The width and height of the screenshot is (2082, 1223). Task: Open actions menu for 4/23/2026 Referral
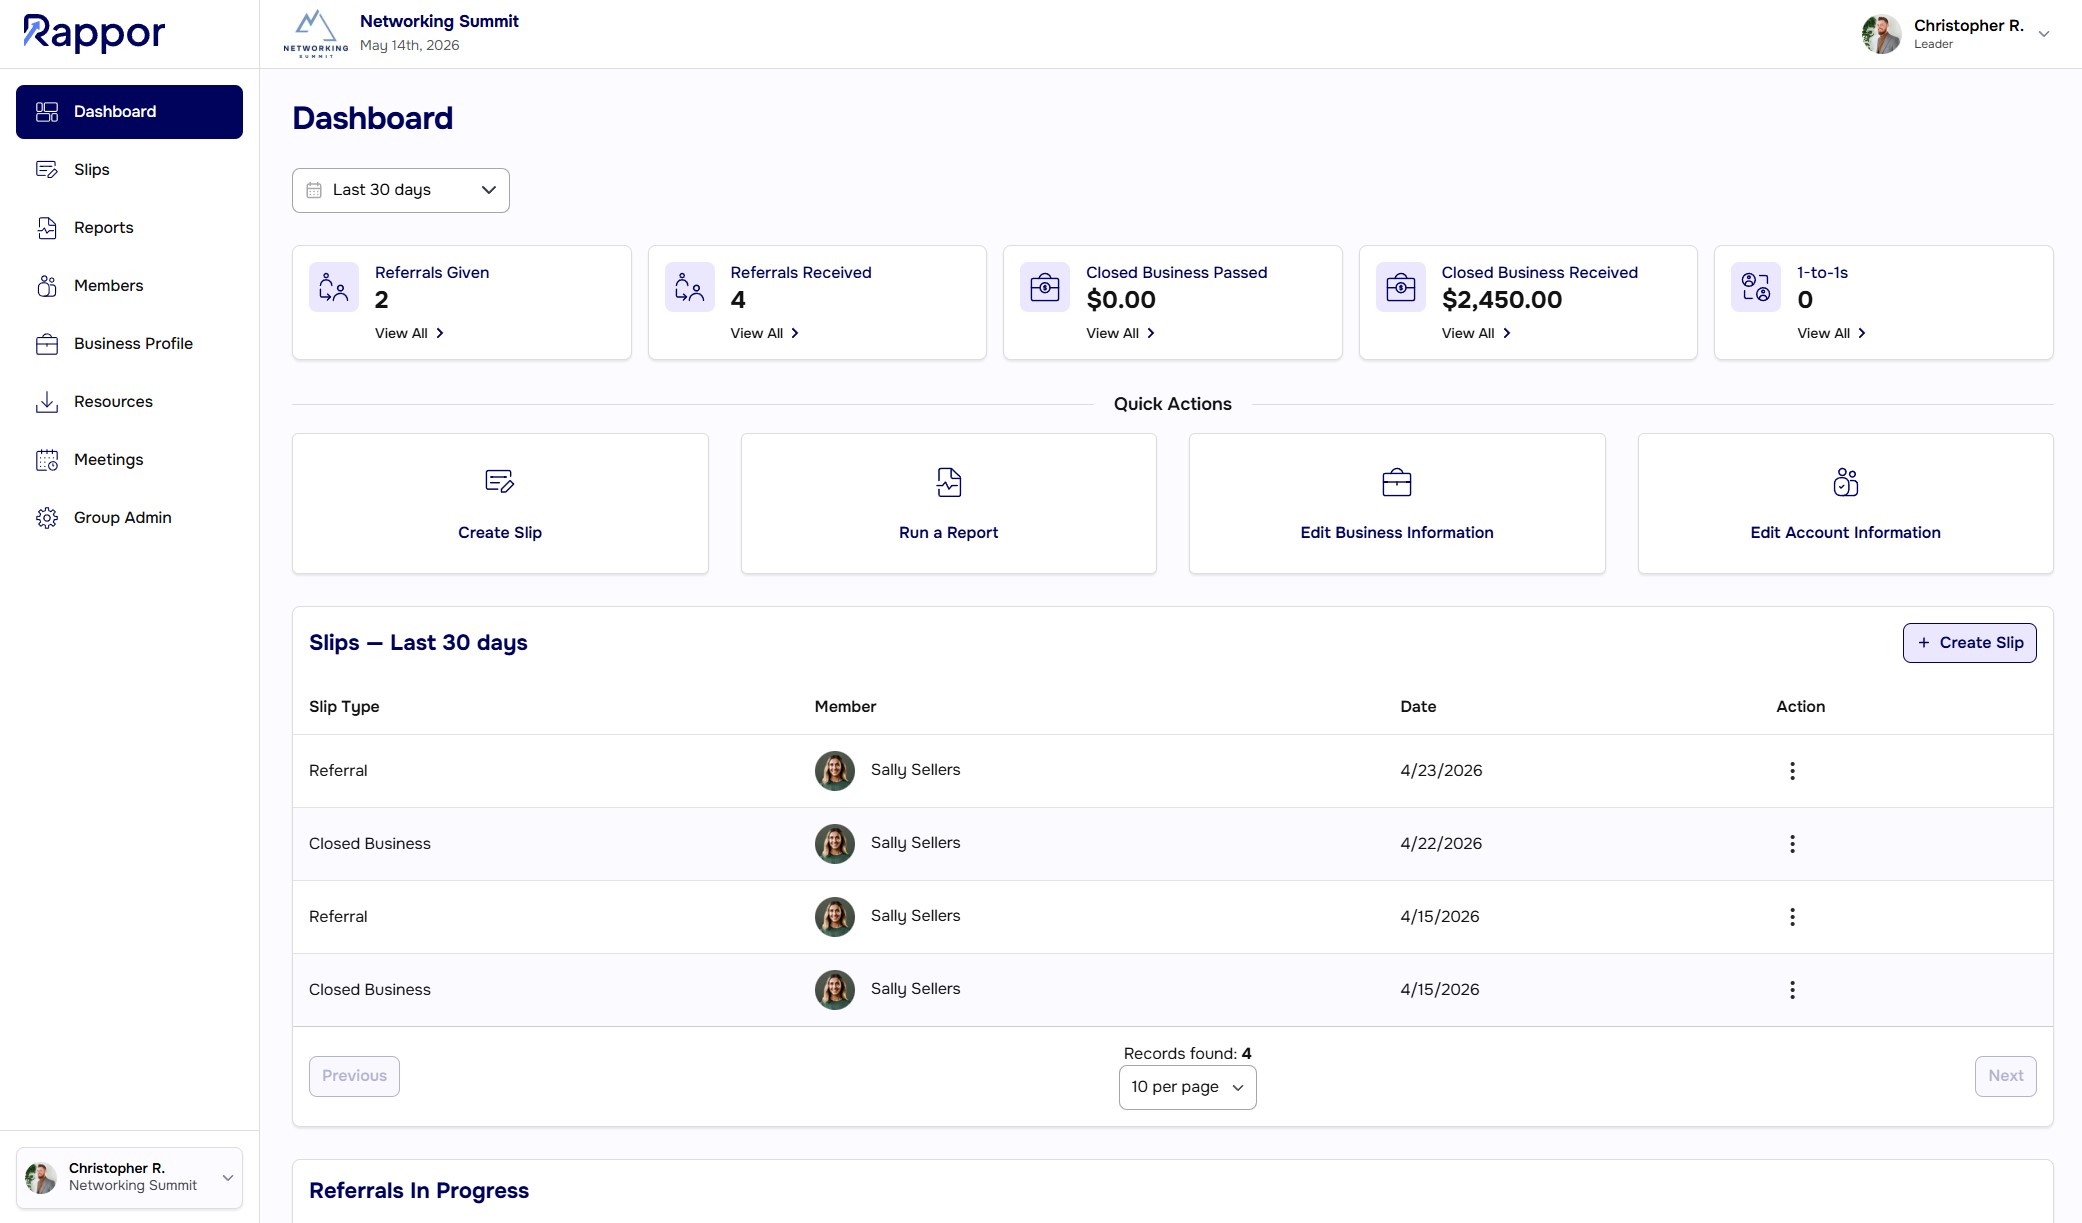[1792, 771]
